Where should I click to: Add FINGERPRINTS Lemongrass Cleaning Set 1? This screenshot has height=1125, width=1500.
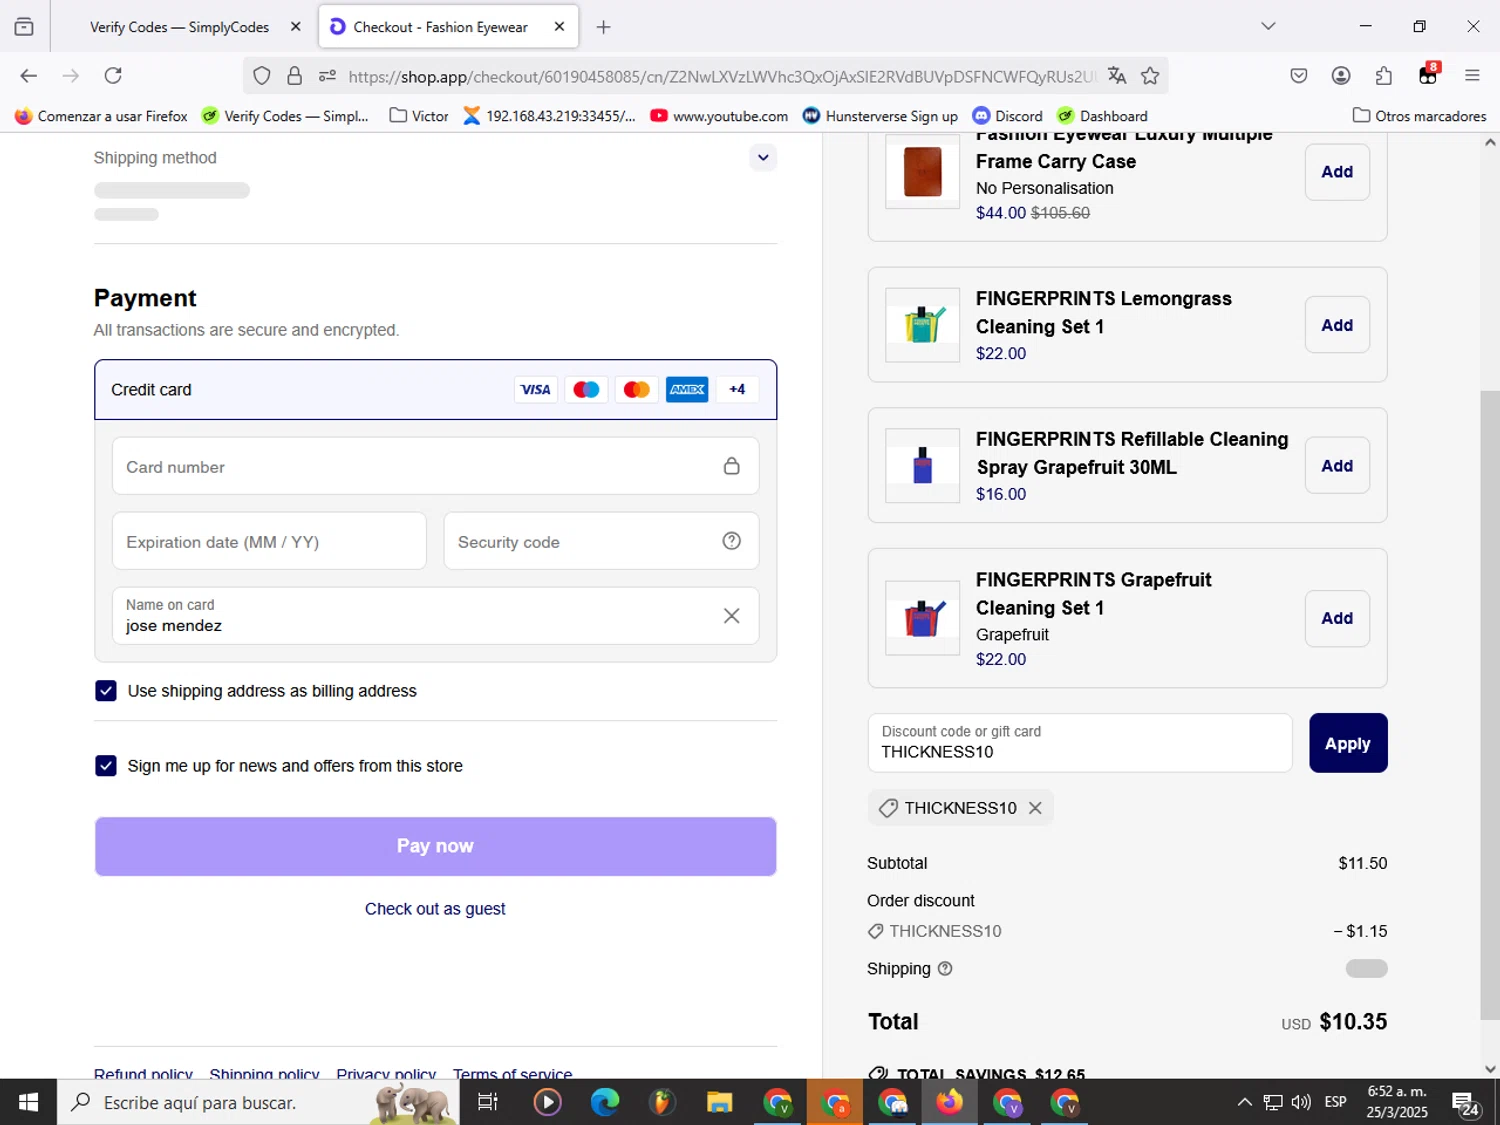point(1337,325)
